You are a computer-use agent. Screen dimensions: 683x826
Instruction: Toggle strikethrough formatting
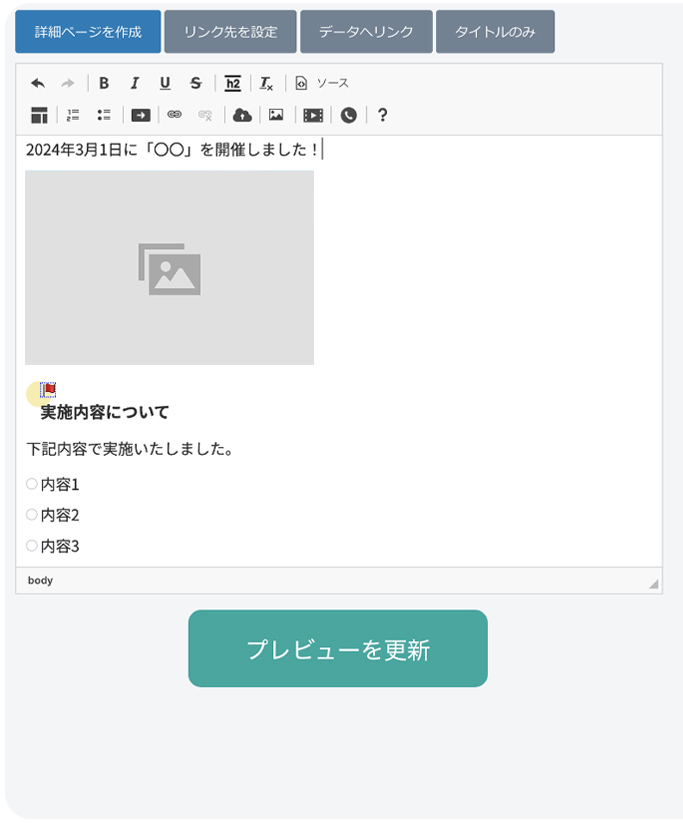[195, 83]
